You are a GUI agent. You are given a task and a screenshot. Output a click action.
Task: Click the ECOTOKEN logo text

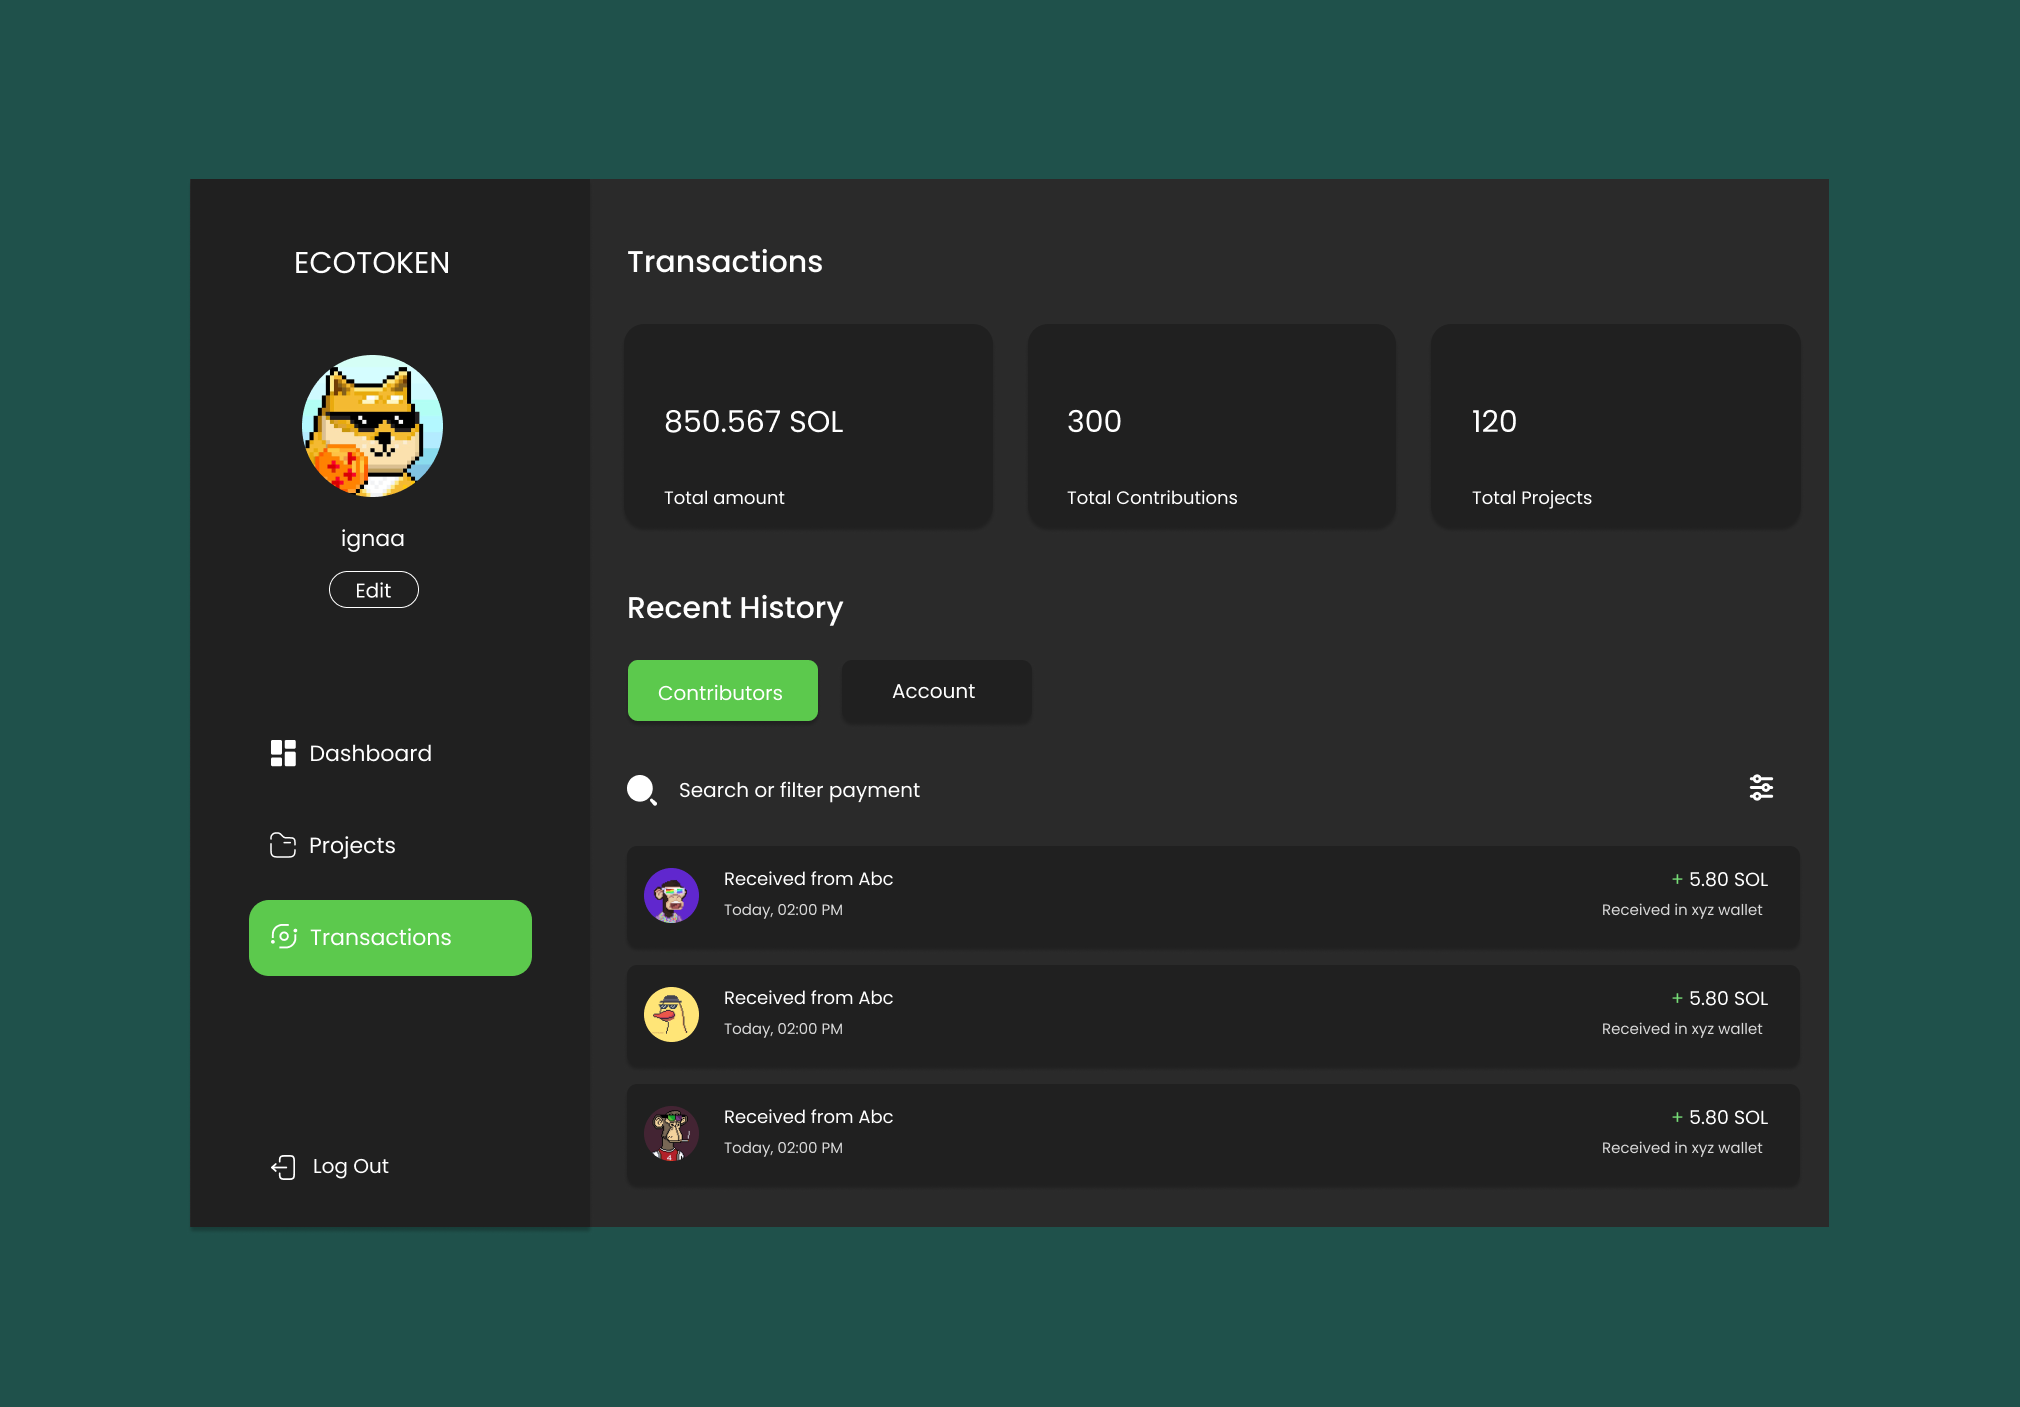coord(372,262)
